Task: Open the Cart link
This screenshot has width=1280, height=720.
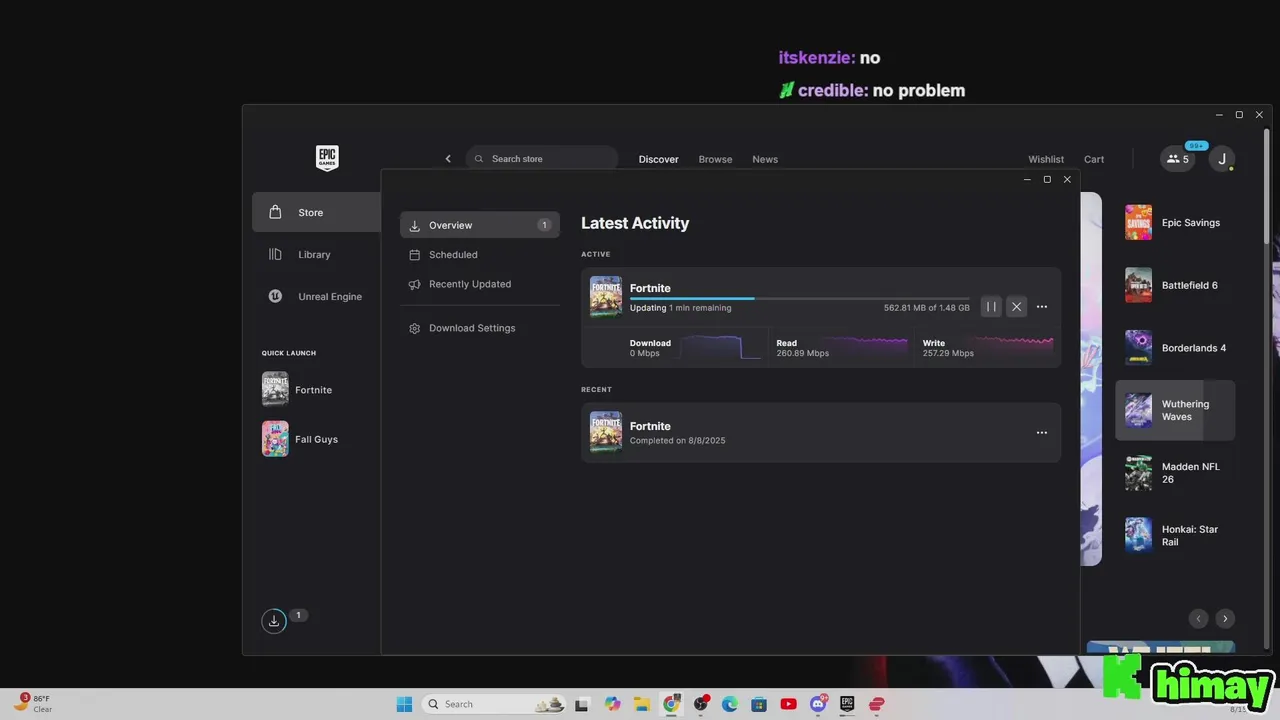Action: pos(1094,159)
